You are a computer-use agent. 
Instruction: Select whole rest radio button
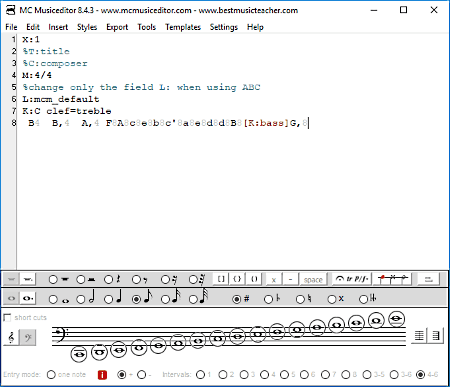[53, 279]
